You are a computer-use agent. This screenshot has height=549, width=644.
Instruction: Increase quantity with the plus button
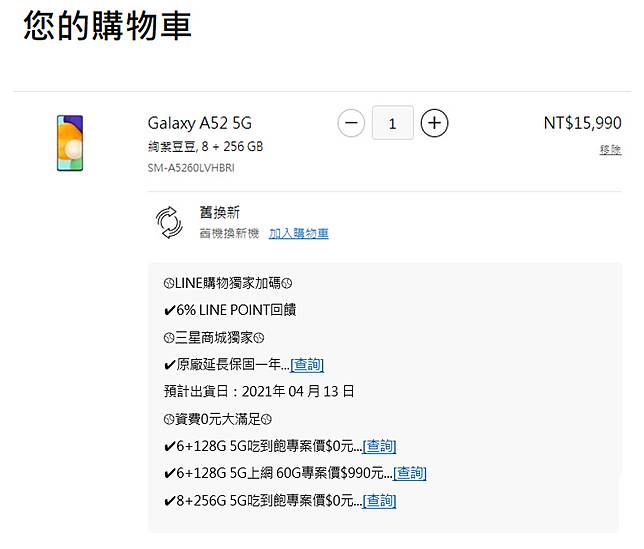pyautogui.click(x=434, y=123)
